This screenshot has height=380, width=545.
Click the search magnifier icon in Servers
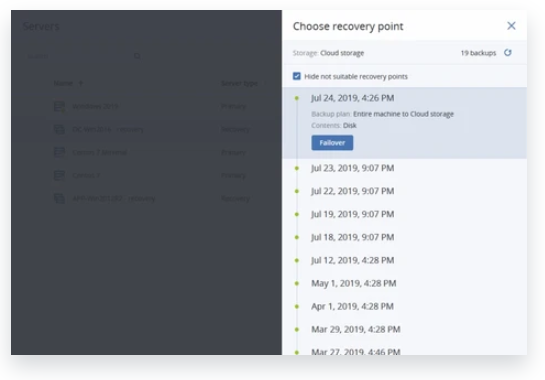coord(137,56)
